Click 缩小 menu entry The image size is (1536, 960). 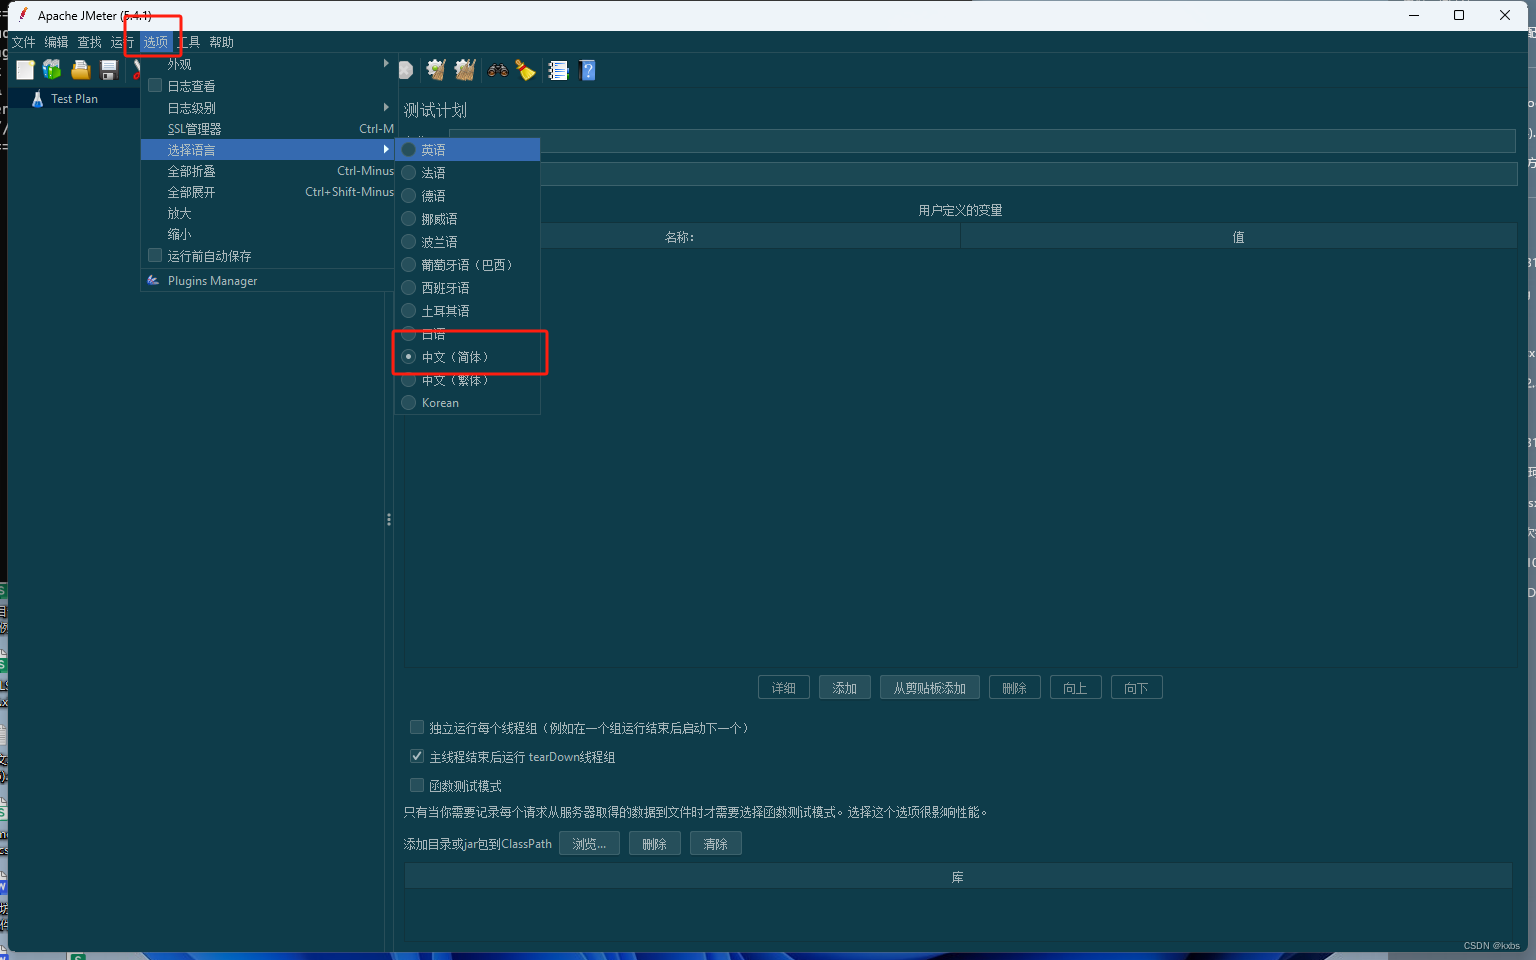tap(268, 234)
